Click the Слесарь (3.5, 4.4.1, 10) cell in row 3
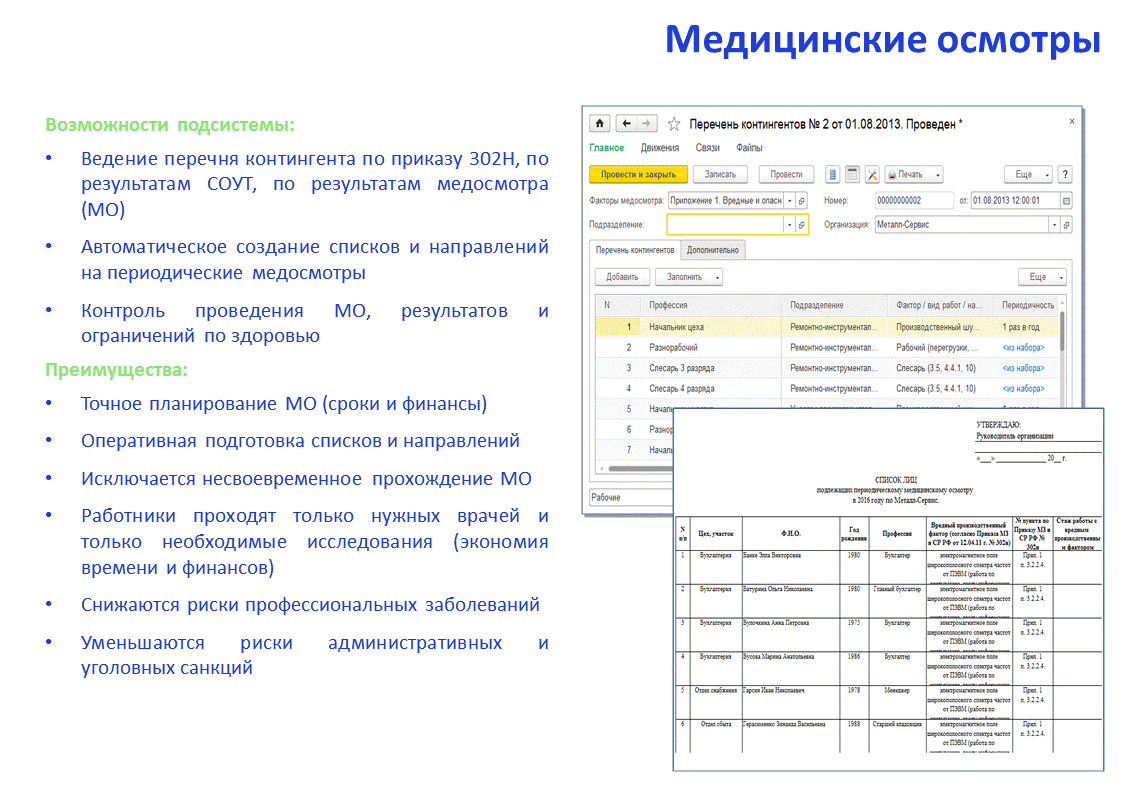Screen dimensions: 1123x794 (940, 368)
